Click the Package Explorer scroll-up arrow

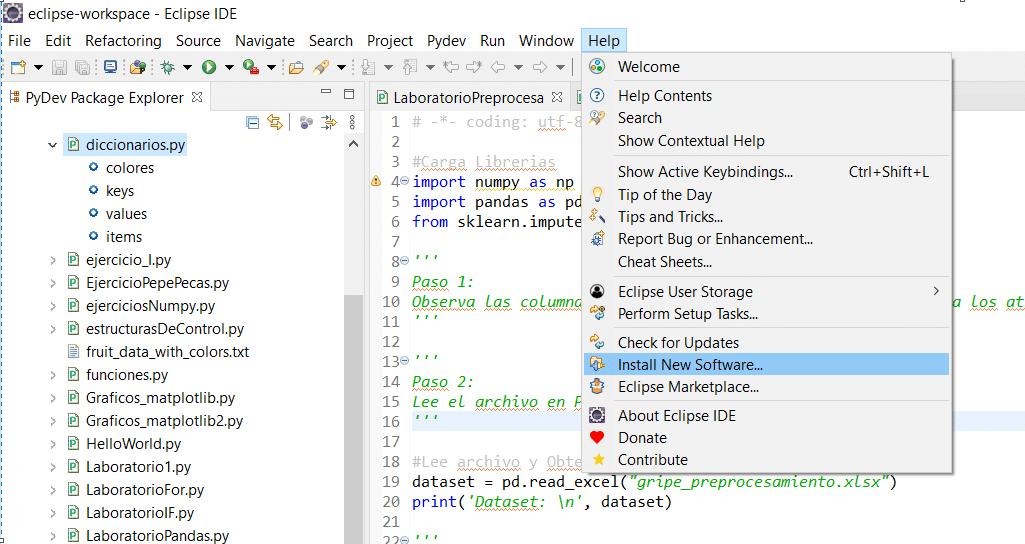click(x=353, y=144)
